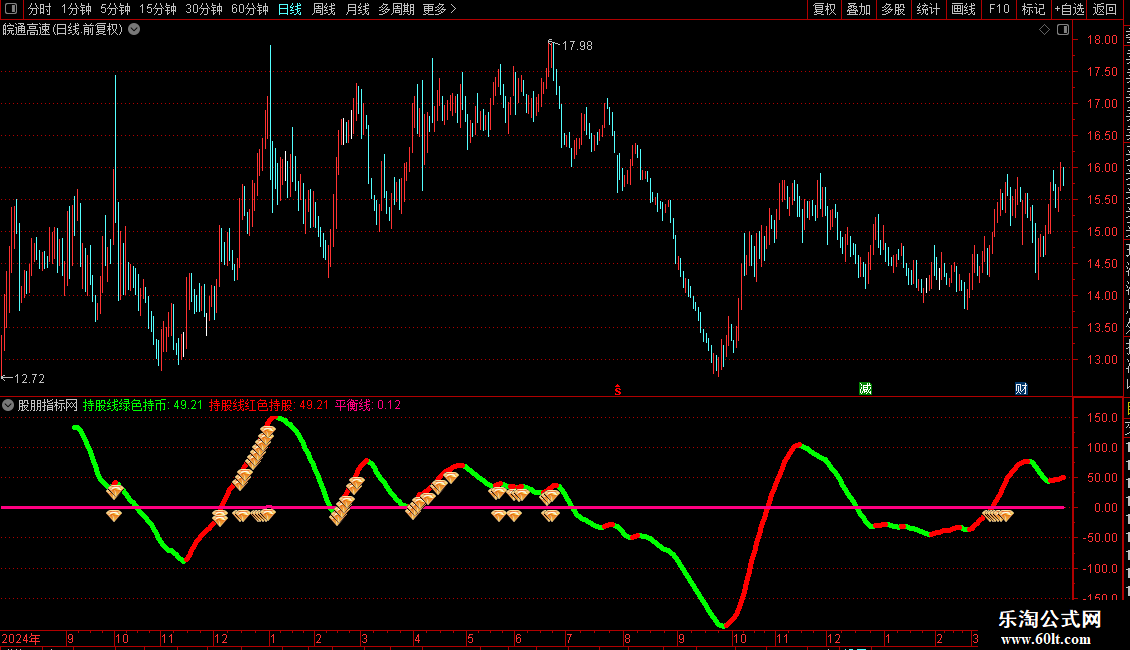Click the 皖通高速(日线.前复权) chart title

tap(63, 30)
